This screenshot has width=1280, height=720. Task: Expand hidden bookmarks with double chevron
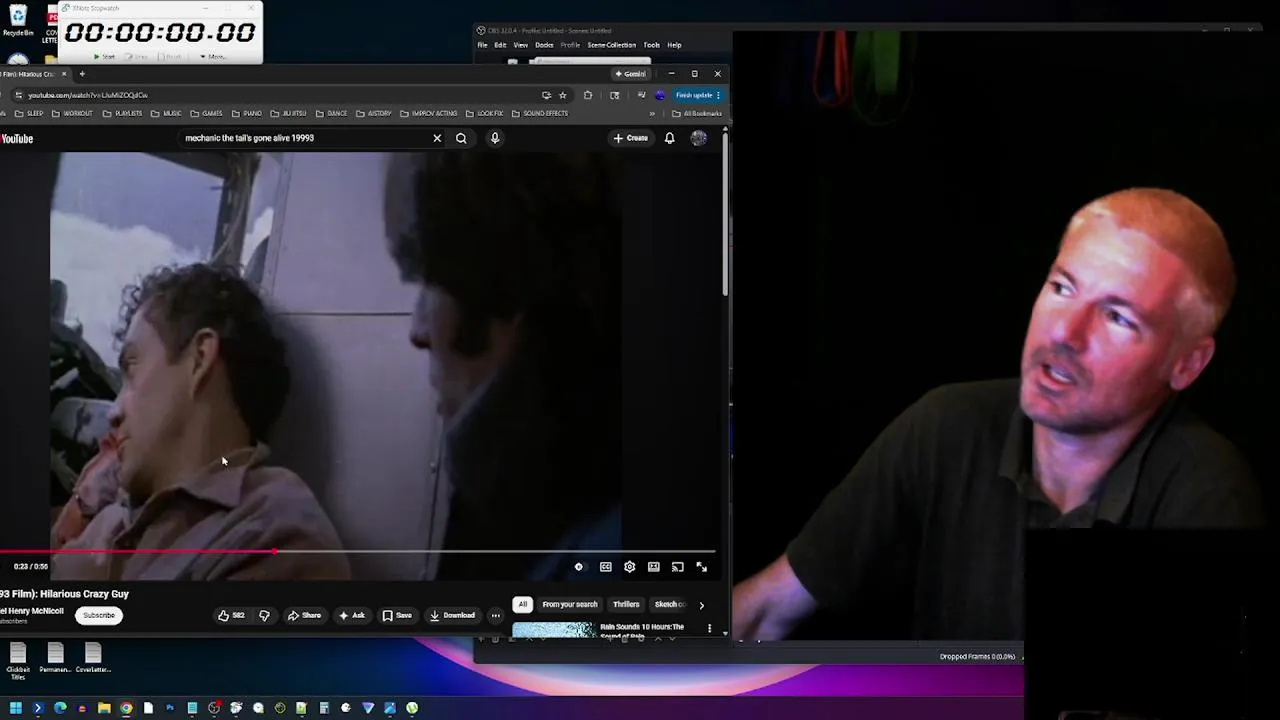pos(652,113)
